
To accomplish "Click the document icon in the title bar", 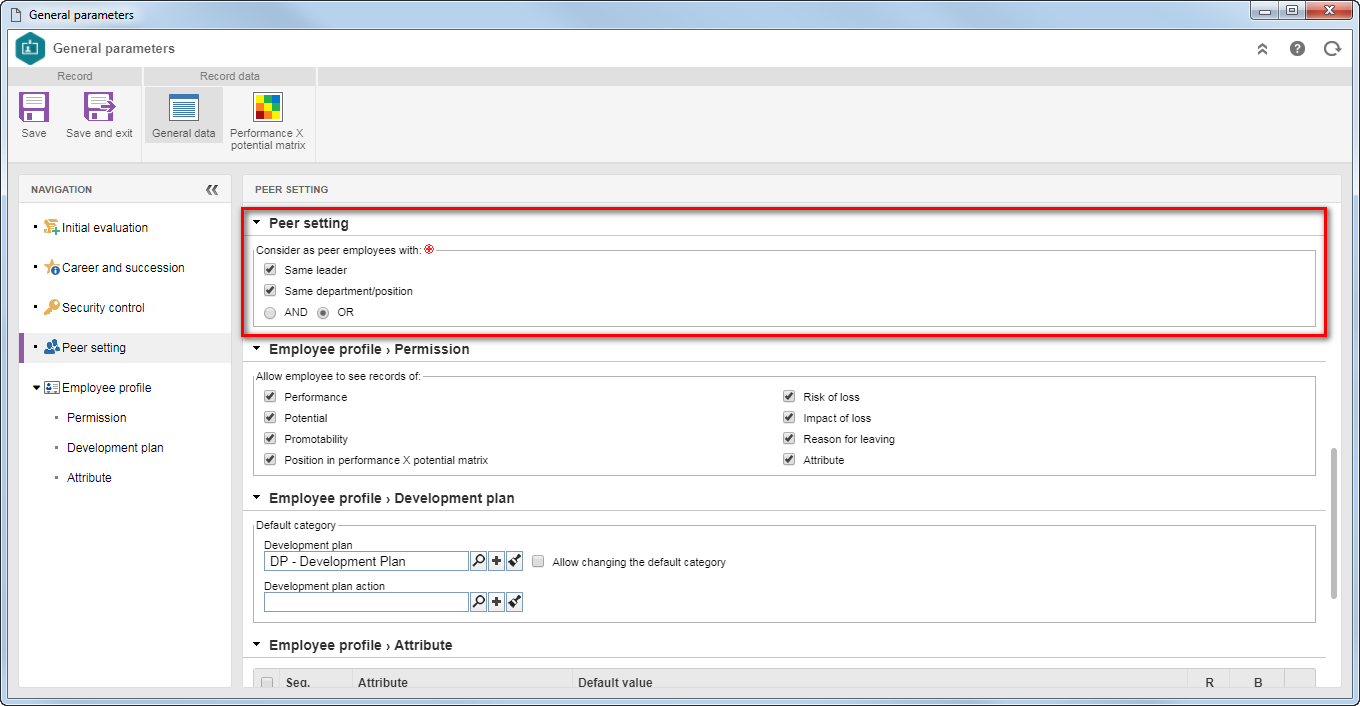I will (x=15, y=15).
